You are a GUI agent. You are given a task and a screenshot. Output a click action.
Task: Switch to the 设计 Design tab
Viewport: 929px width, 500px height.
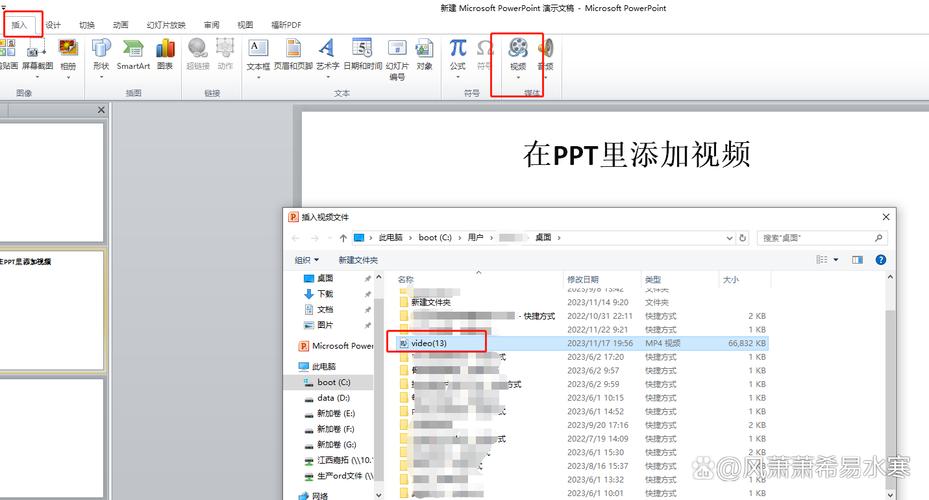(53, 25)
